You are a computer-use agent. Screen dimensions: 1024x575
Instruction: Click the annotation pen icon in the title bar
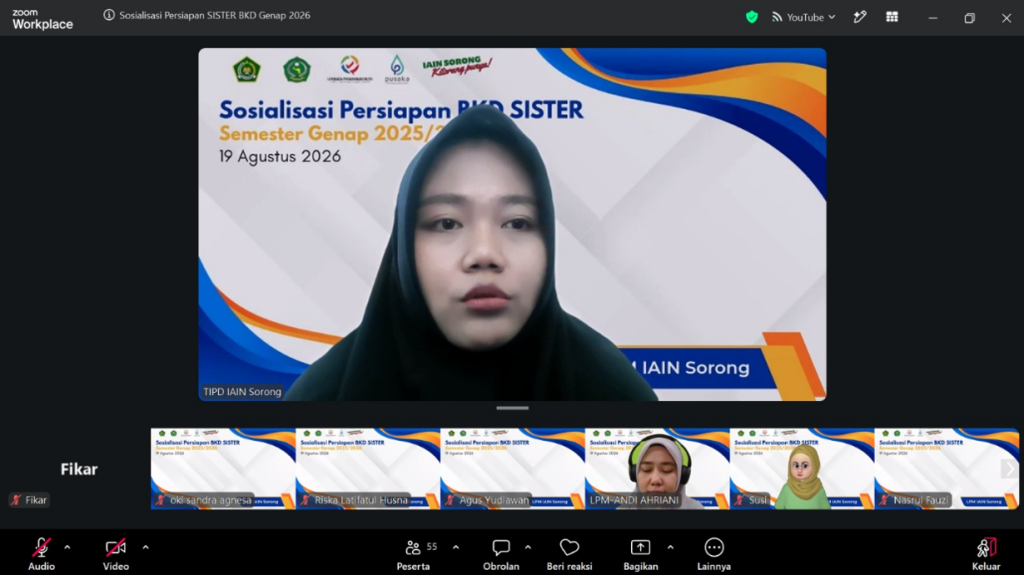tap(859, 18)
